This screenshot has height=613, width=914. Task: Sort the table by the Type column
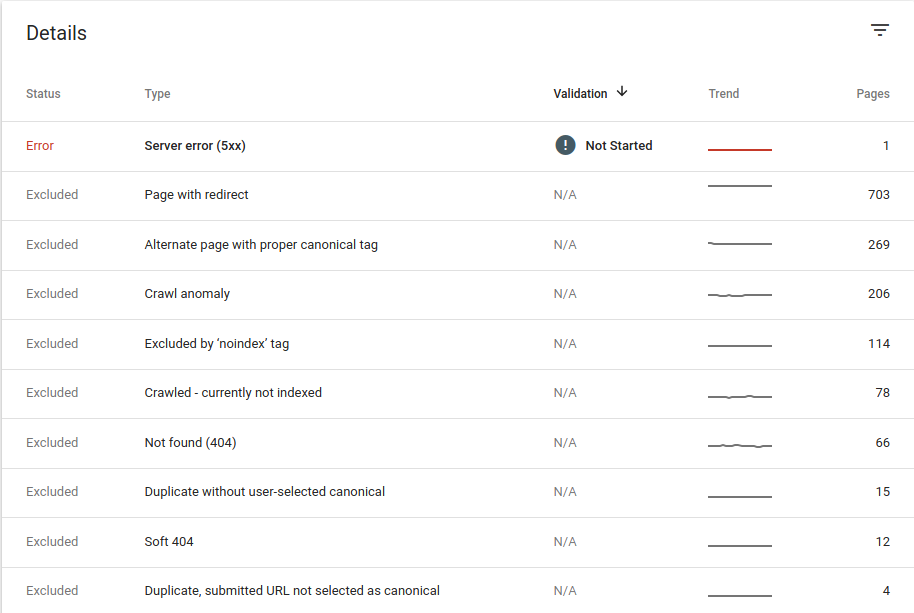(x=157, y=93)
